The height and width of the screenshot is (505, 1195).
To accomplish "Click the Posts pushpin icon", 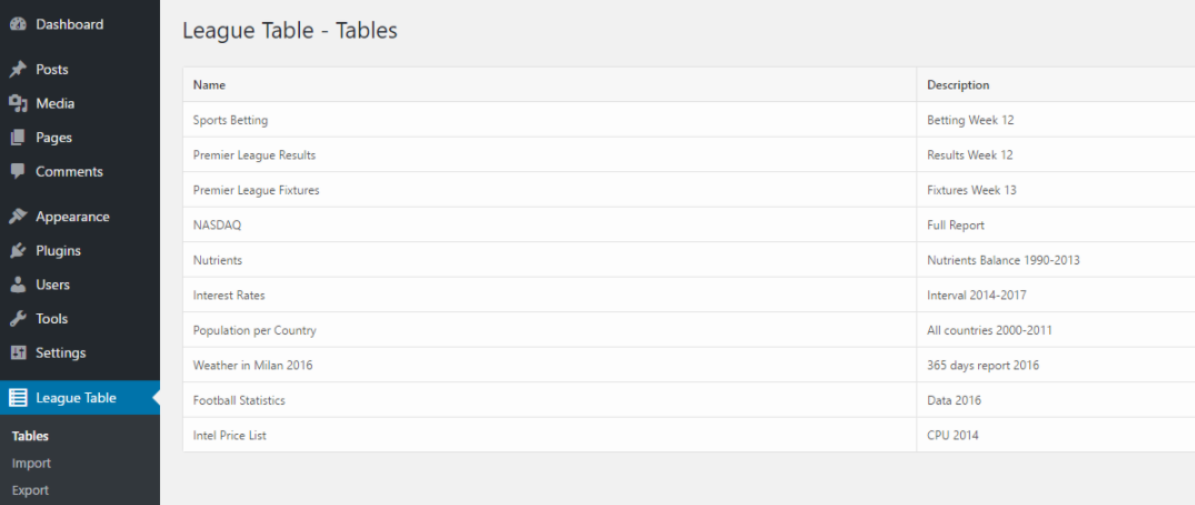I will click(17, 70).
